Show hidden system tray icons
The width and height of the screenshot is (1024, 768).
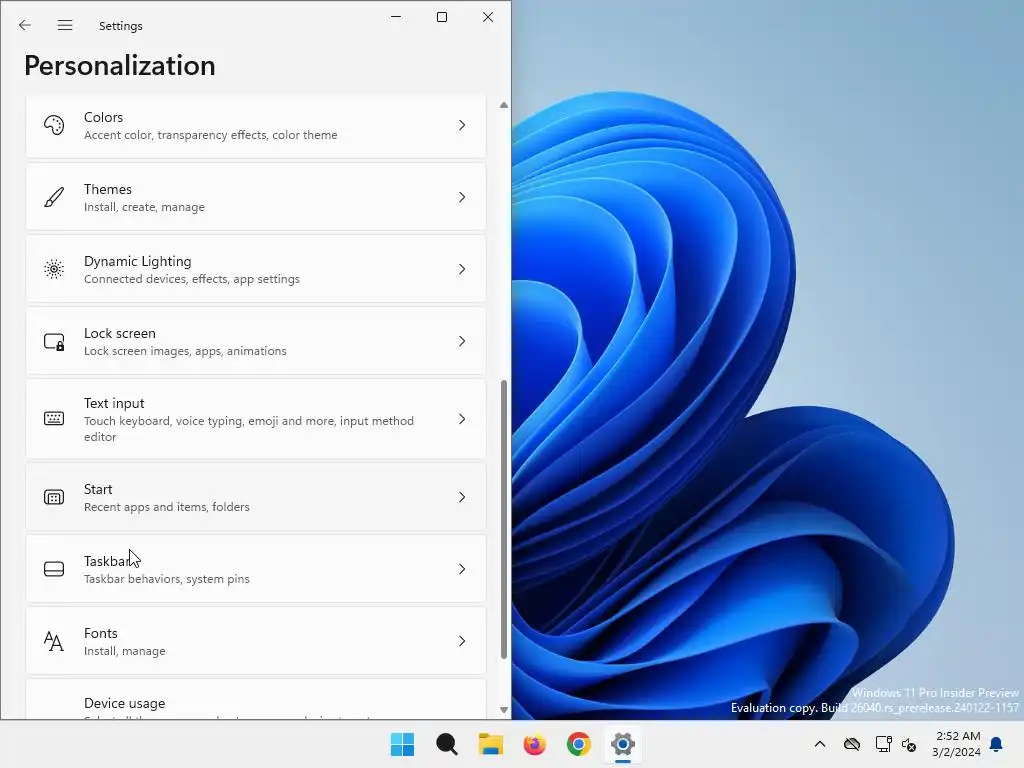pyautogui.click(x=820, y=744)
